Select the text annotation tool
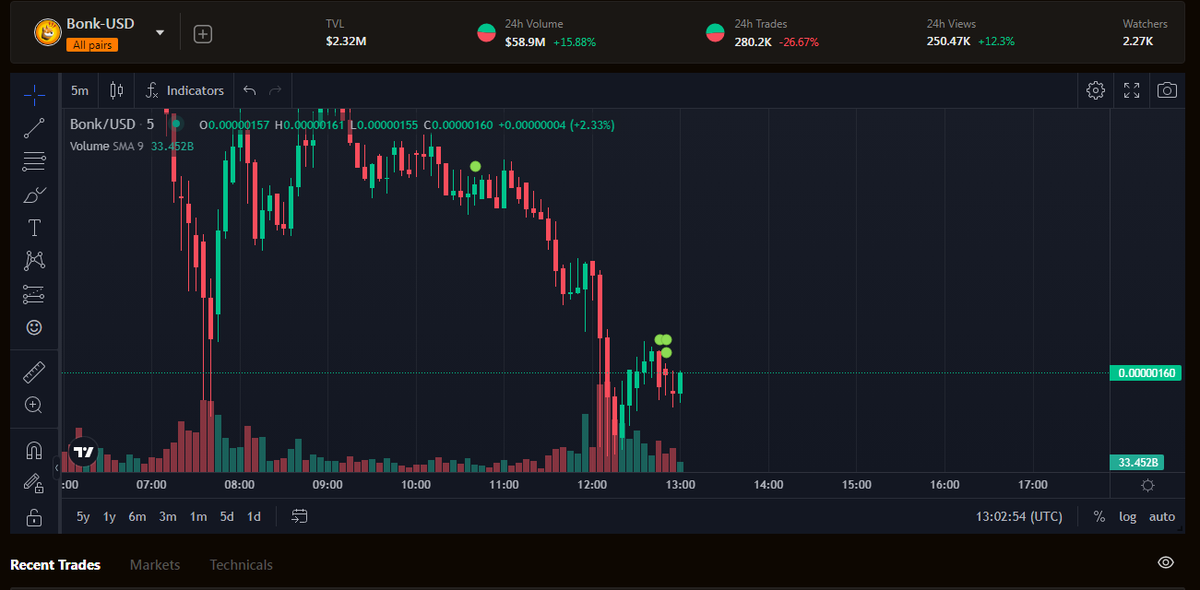 (34, 227)
